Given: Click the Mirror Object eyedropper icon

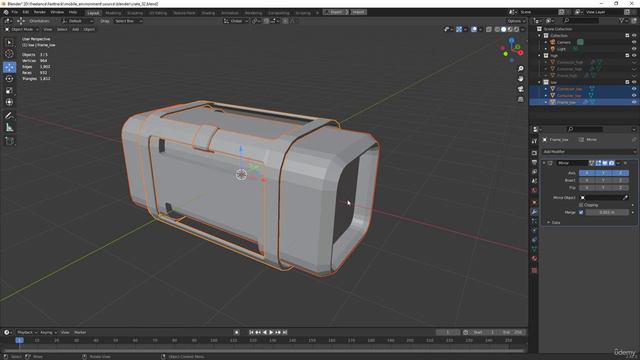Looking at the screenshot, I should click(625, 198).
